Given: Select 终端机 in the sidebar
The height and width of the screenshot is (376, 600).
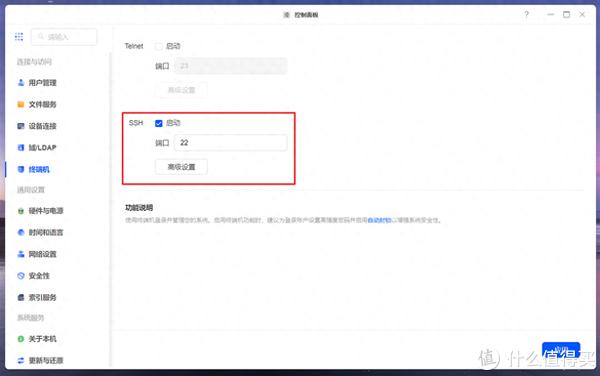Looking at the screenshot, I should click(34, 169).
